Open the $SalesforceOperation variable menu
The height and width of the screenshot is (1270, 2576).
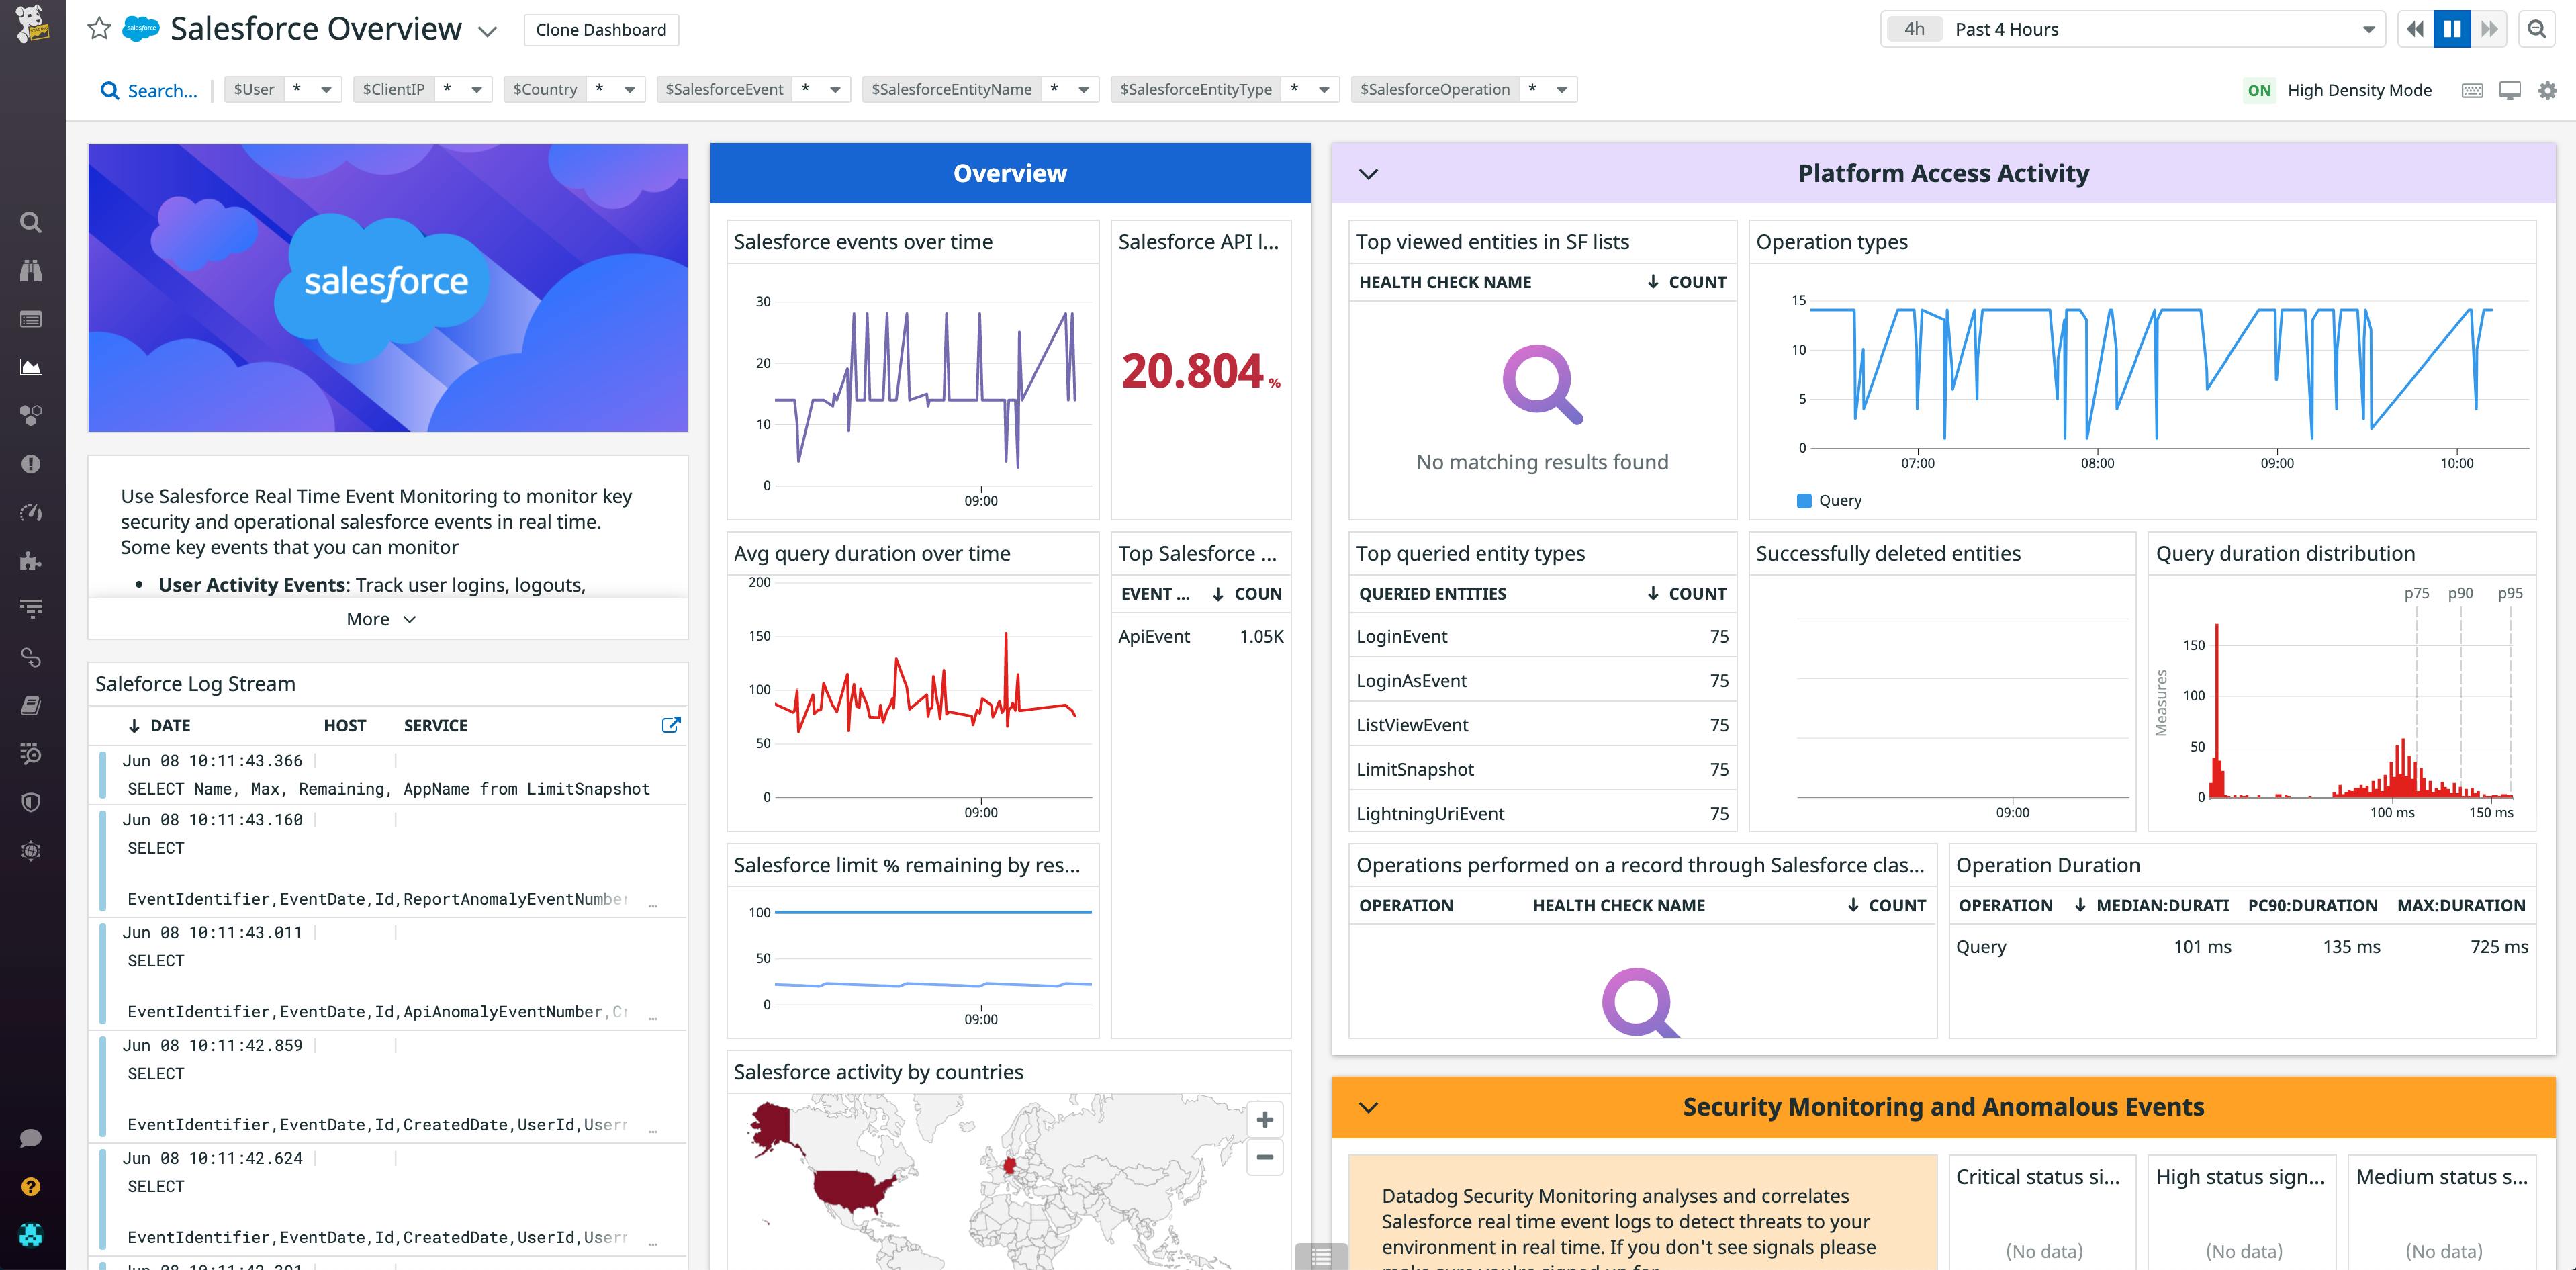click(1560, 89)
